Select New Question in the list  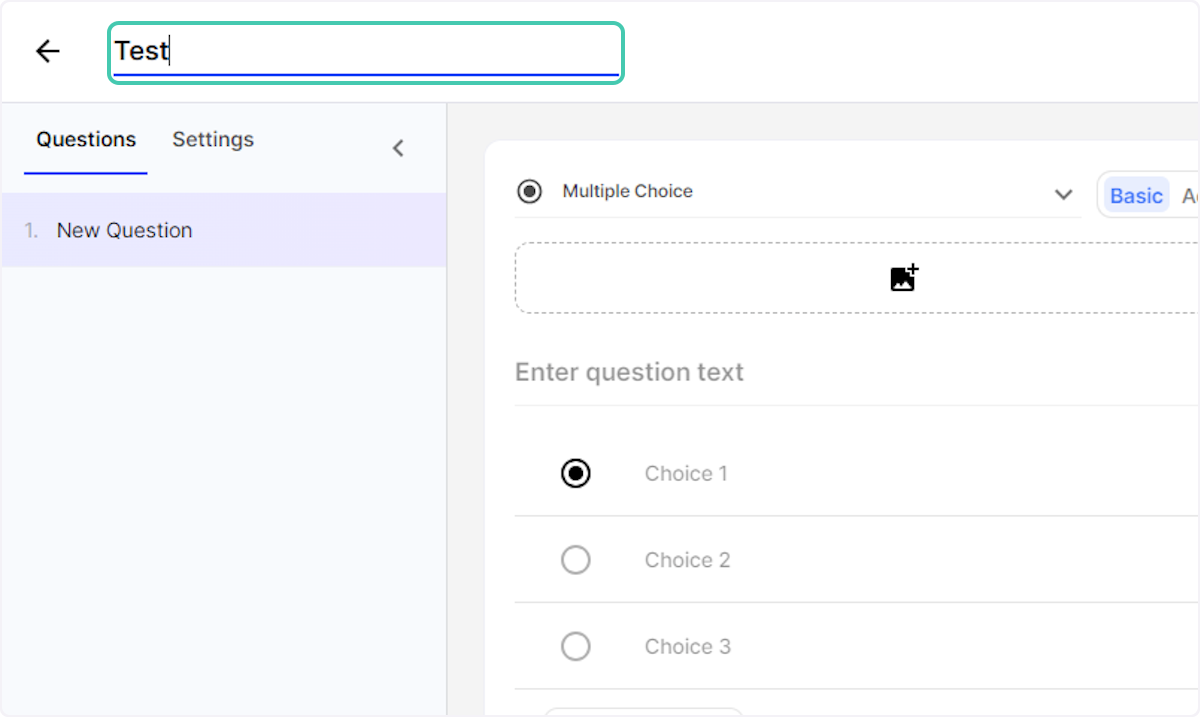coord(124,231)
